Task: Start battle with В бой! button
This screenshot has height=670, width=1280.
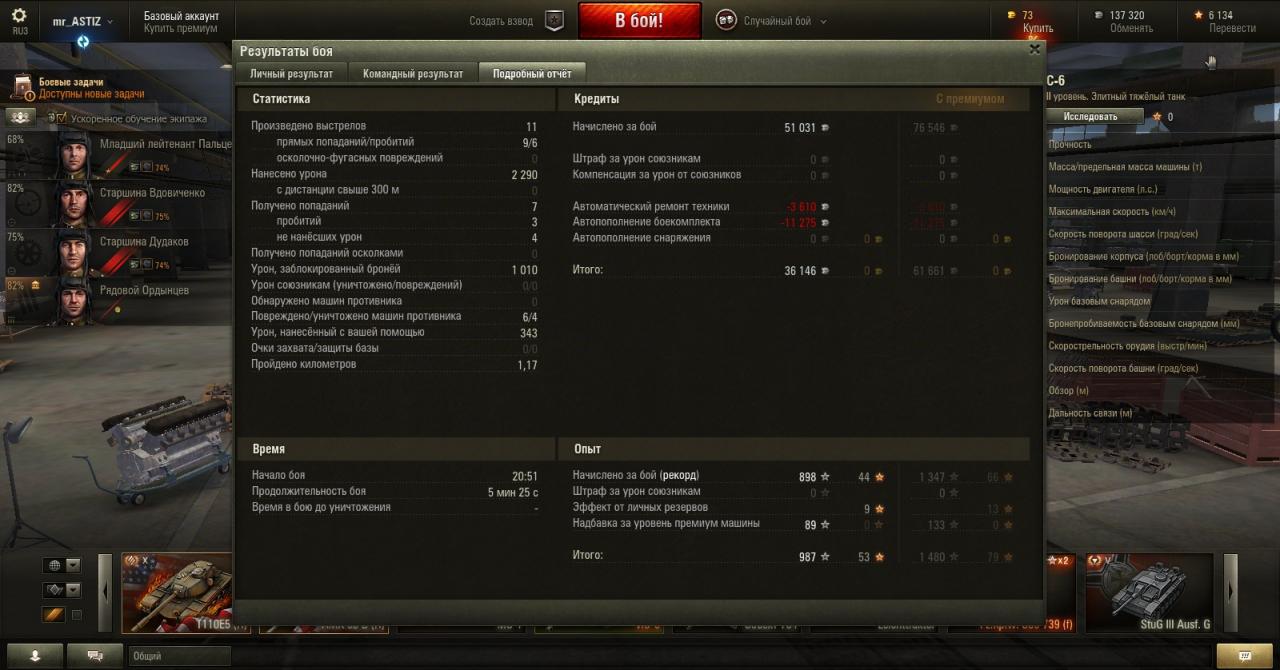Action: coord(639,20)
